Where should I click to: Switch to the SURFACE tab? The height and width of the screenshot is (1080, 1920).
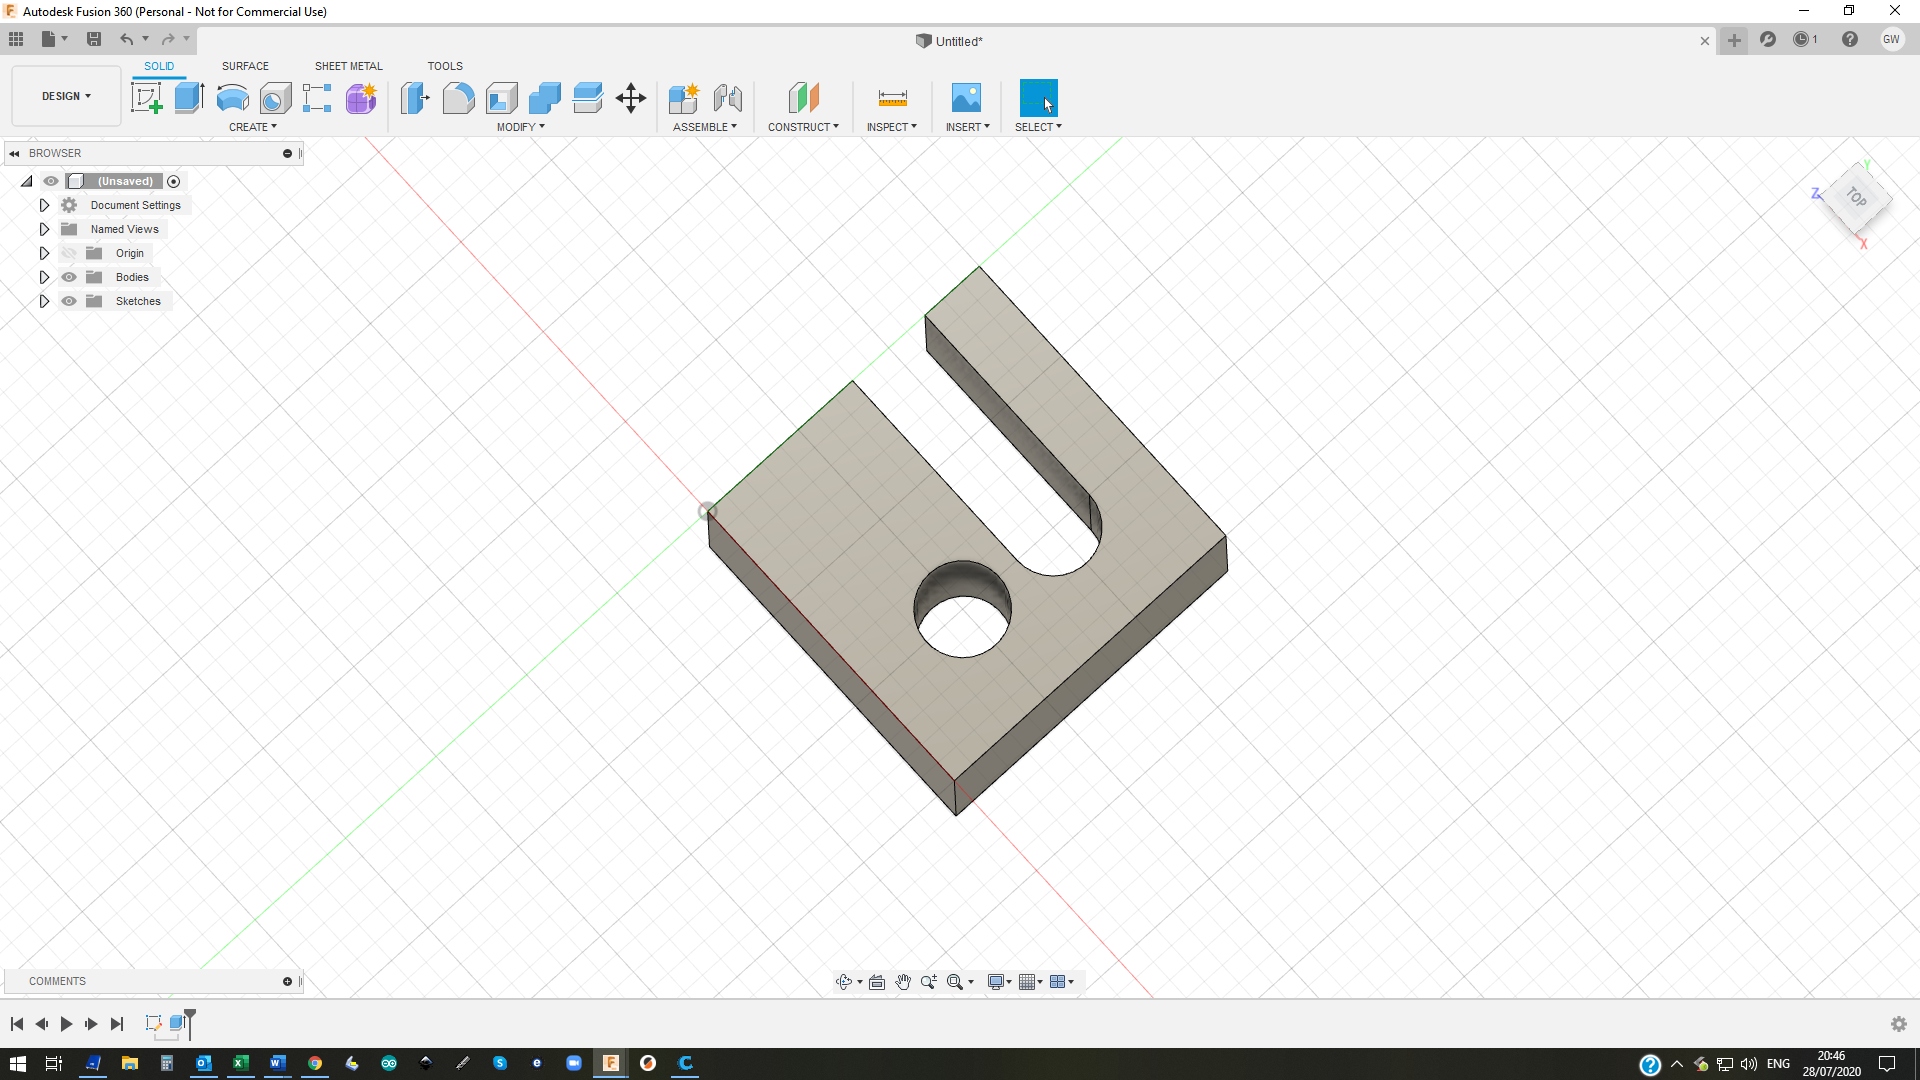(x=245, y=66)
